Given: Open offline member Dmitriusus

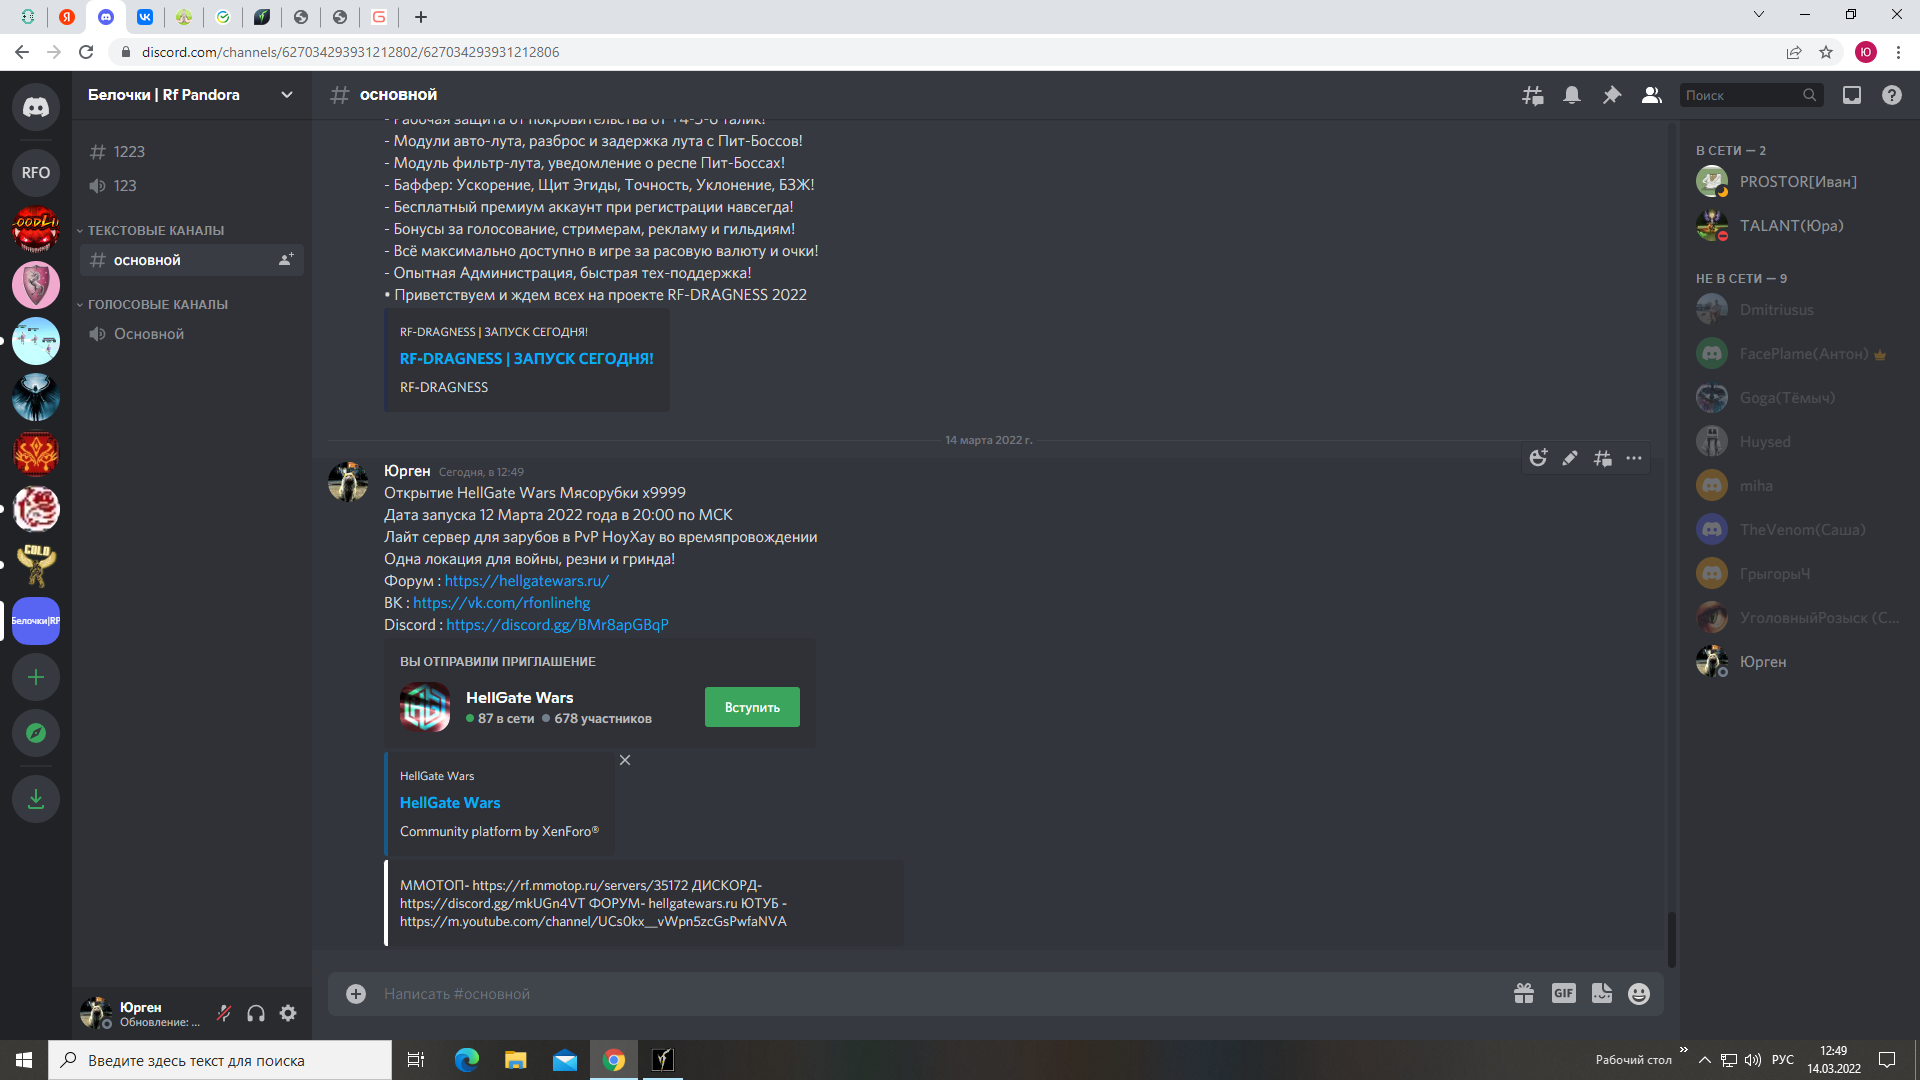Looking at the screenshot, I should click(x=1800, y=310).
